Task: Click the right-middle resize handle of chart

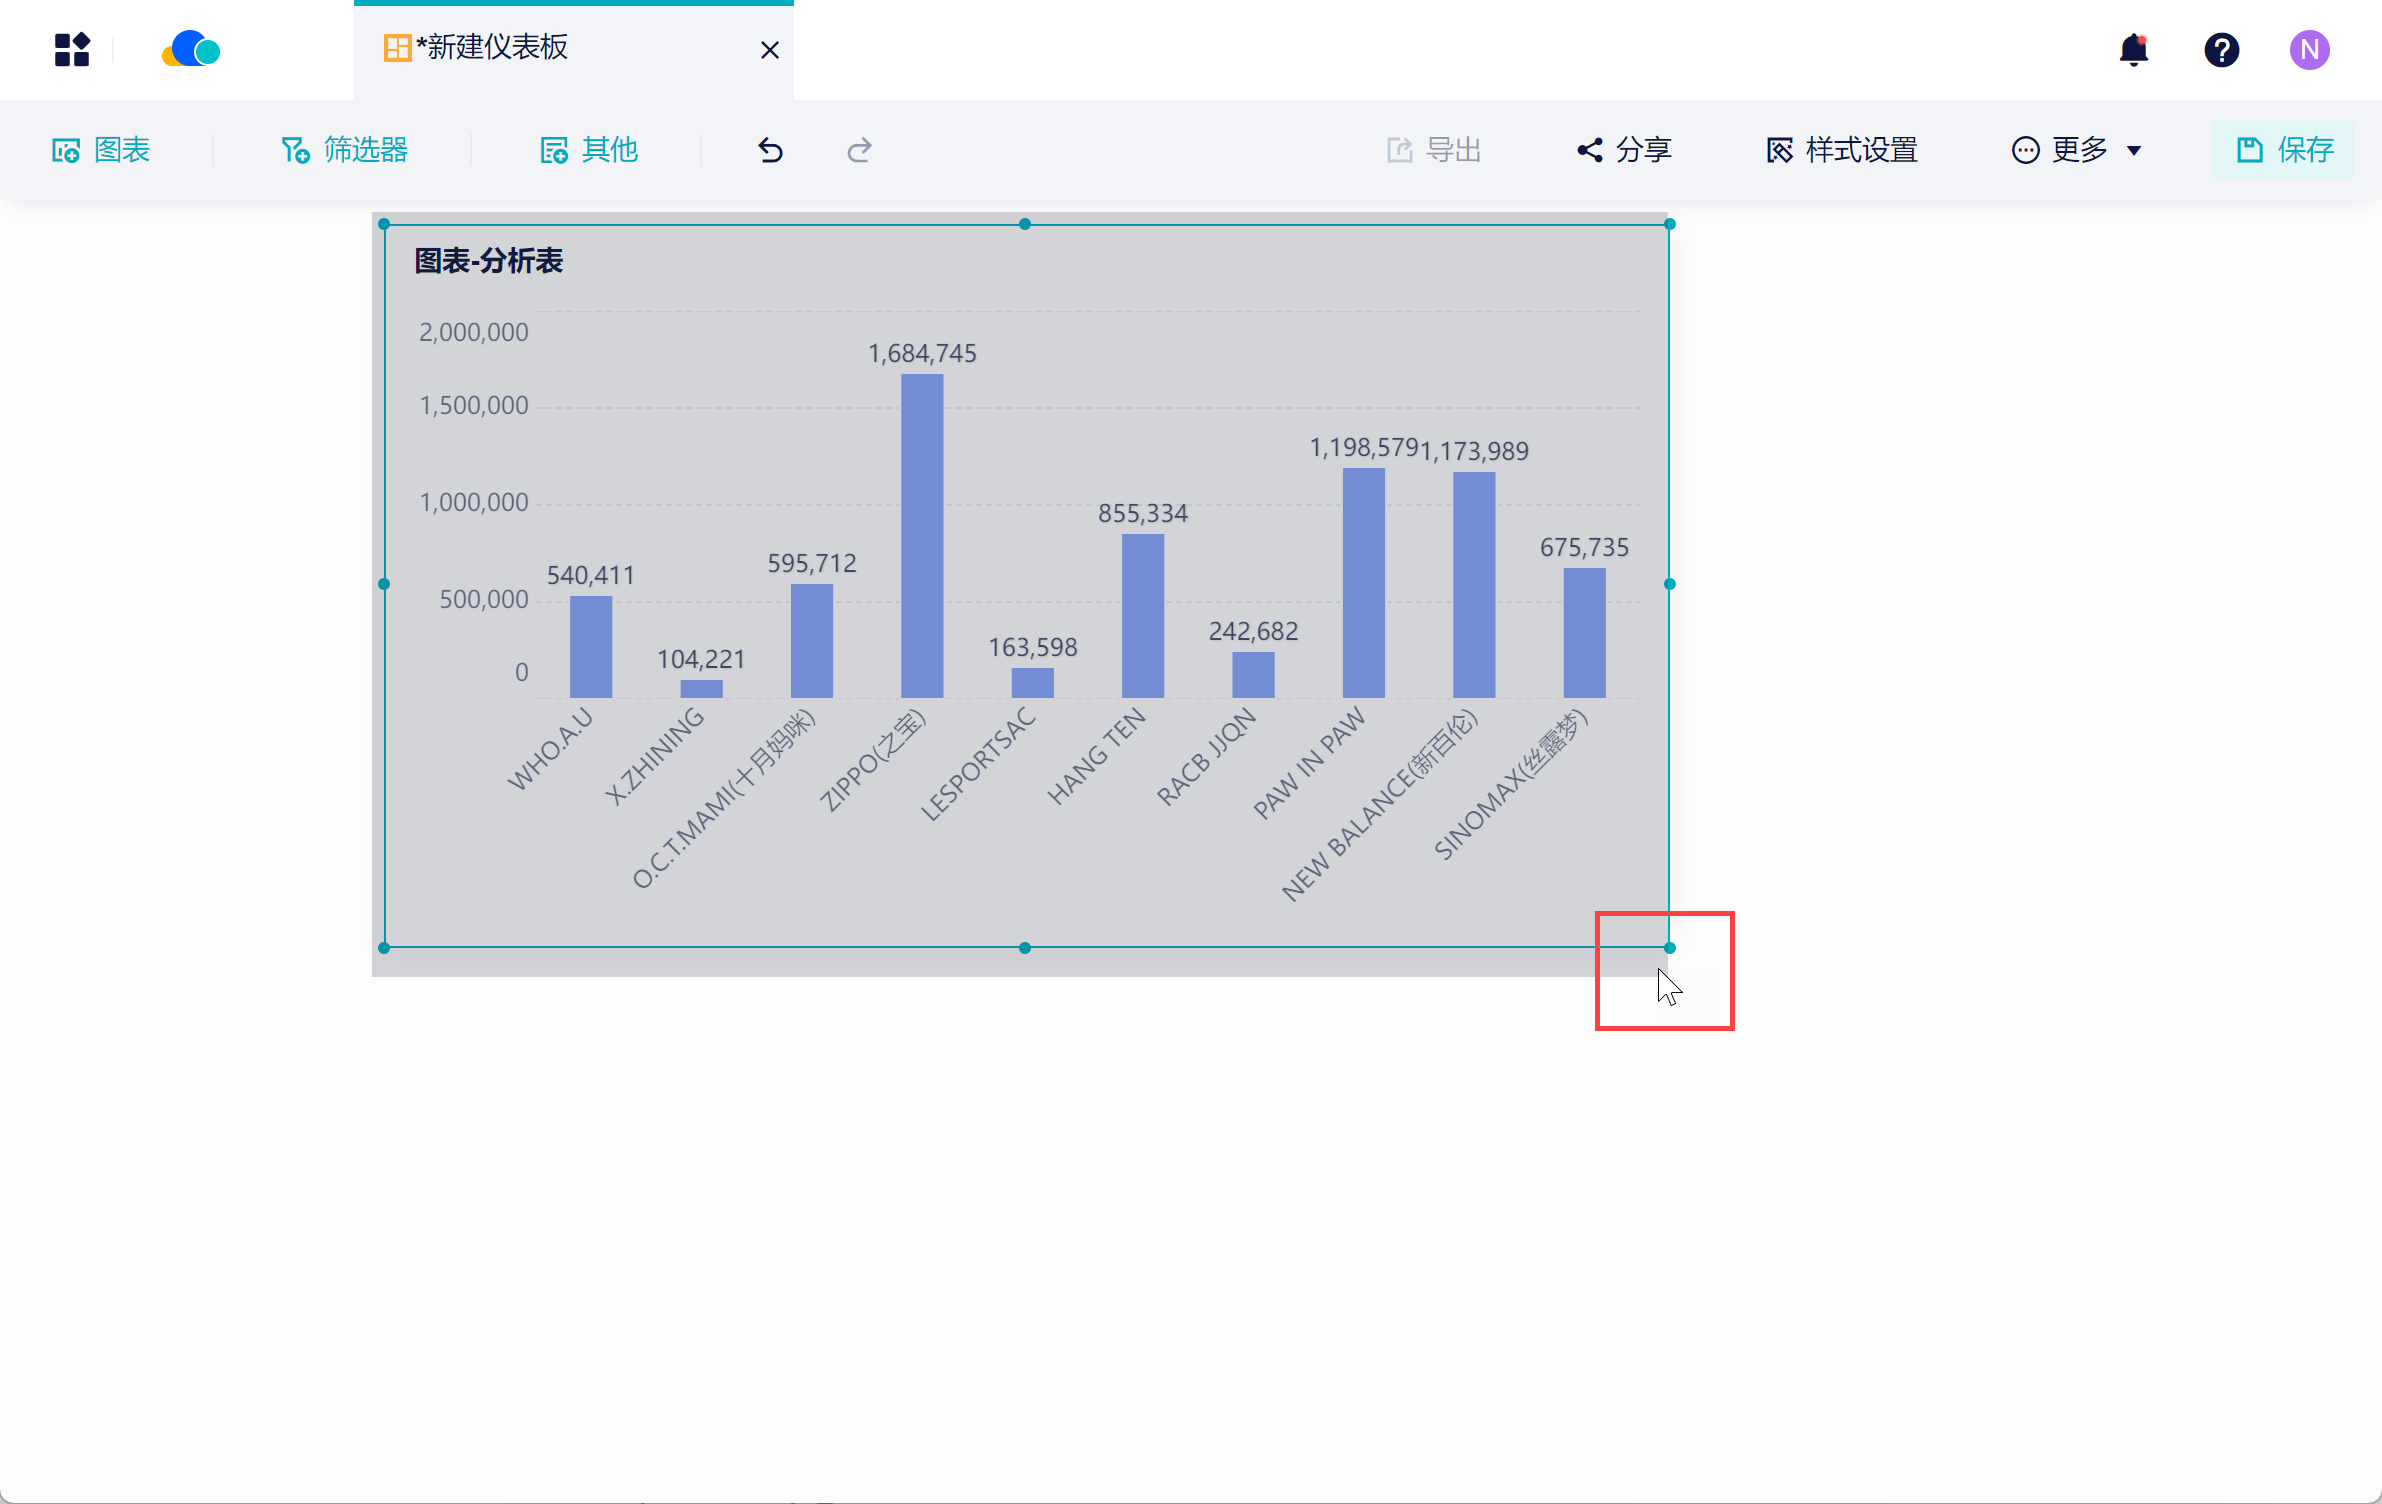Action: [x=1669, y=584]
